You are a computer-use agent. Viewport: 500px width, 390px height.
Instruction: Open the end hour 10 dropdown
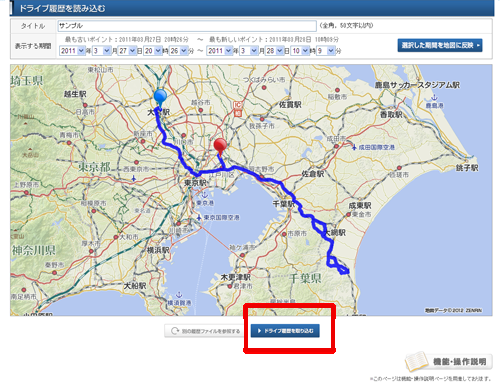tap(300, 51)
